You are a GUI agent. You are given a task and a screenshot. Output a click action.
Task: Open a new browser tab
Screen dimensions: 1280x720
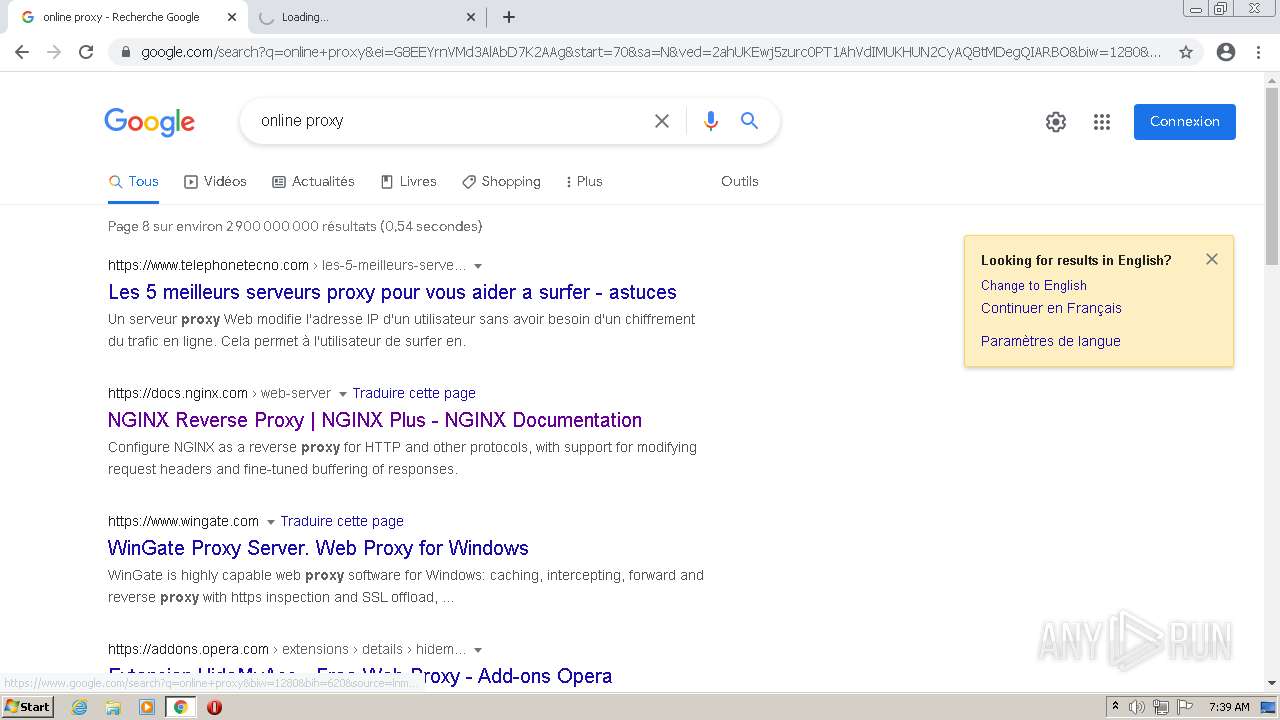point(508,17)
